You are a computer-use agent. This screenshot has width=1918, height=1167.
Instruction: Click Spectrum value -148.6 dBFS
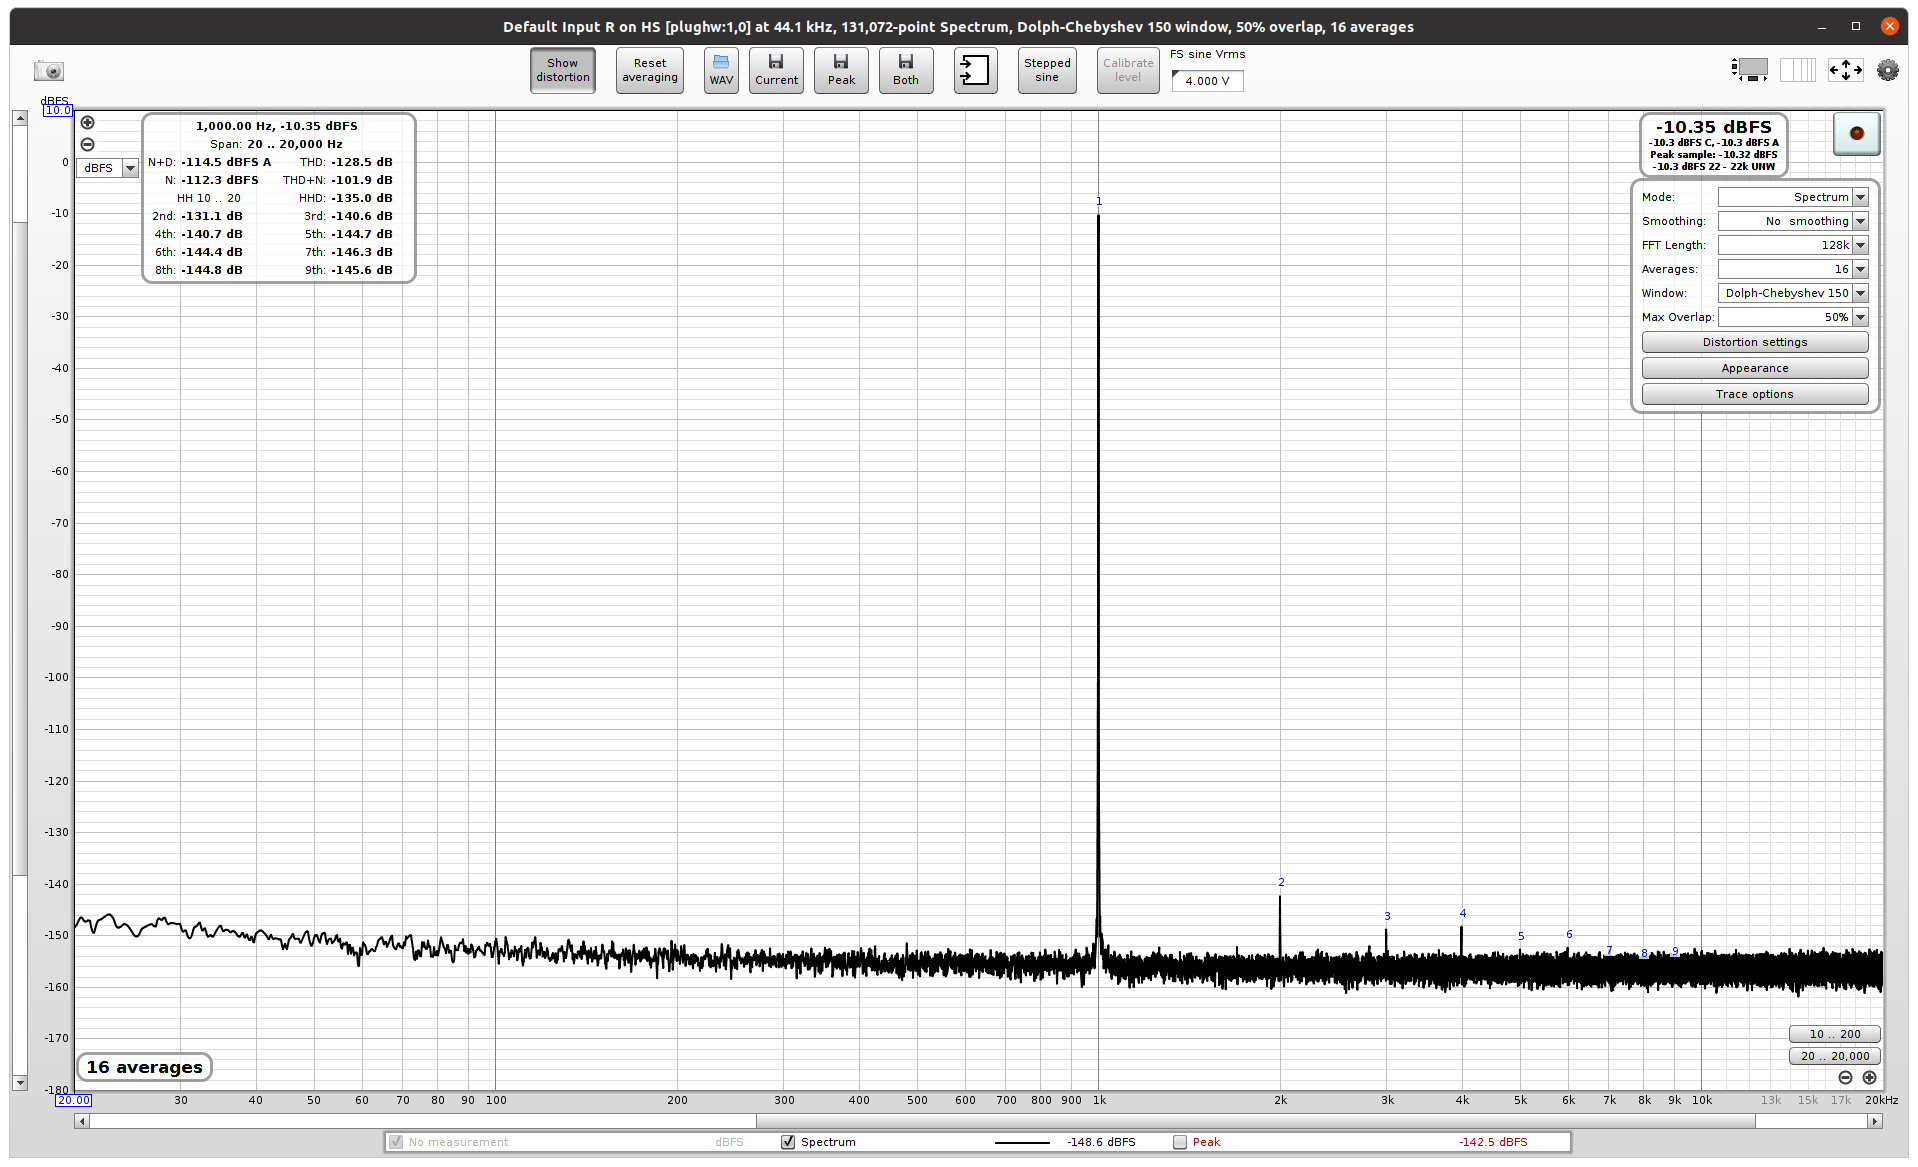click(1101, 1142)
